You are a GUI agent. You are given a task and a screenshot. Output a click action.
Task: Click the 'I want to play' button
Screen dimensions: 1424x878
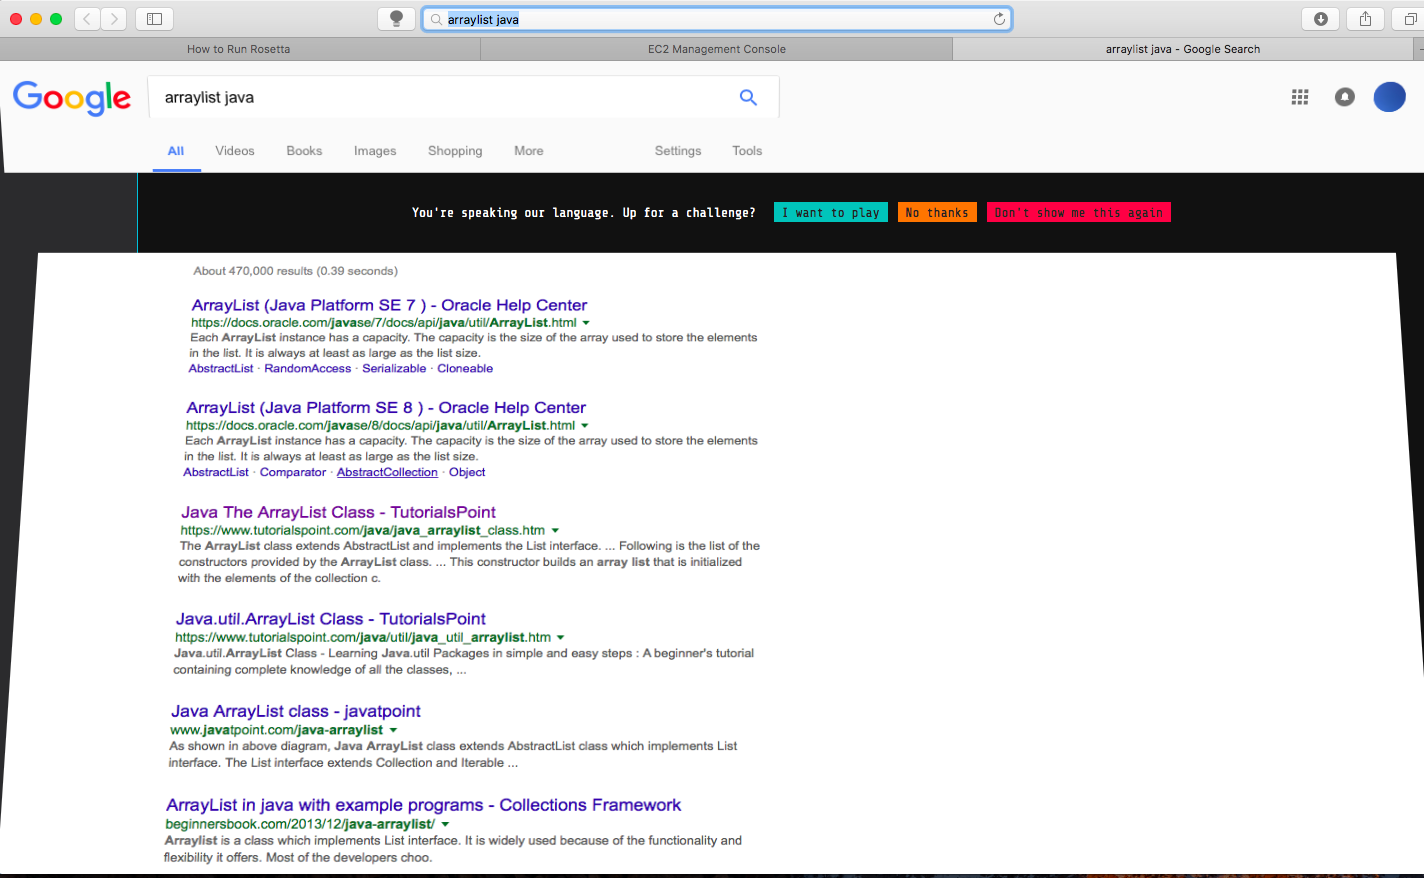[831, 212]
